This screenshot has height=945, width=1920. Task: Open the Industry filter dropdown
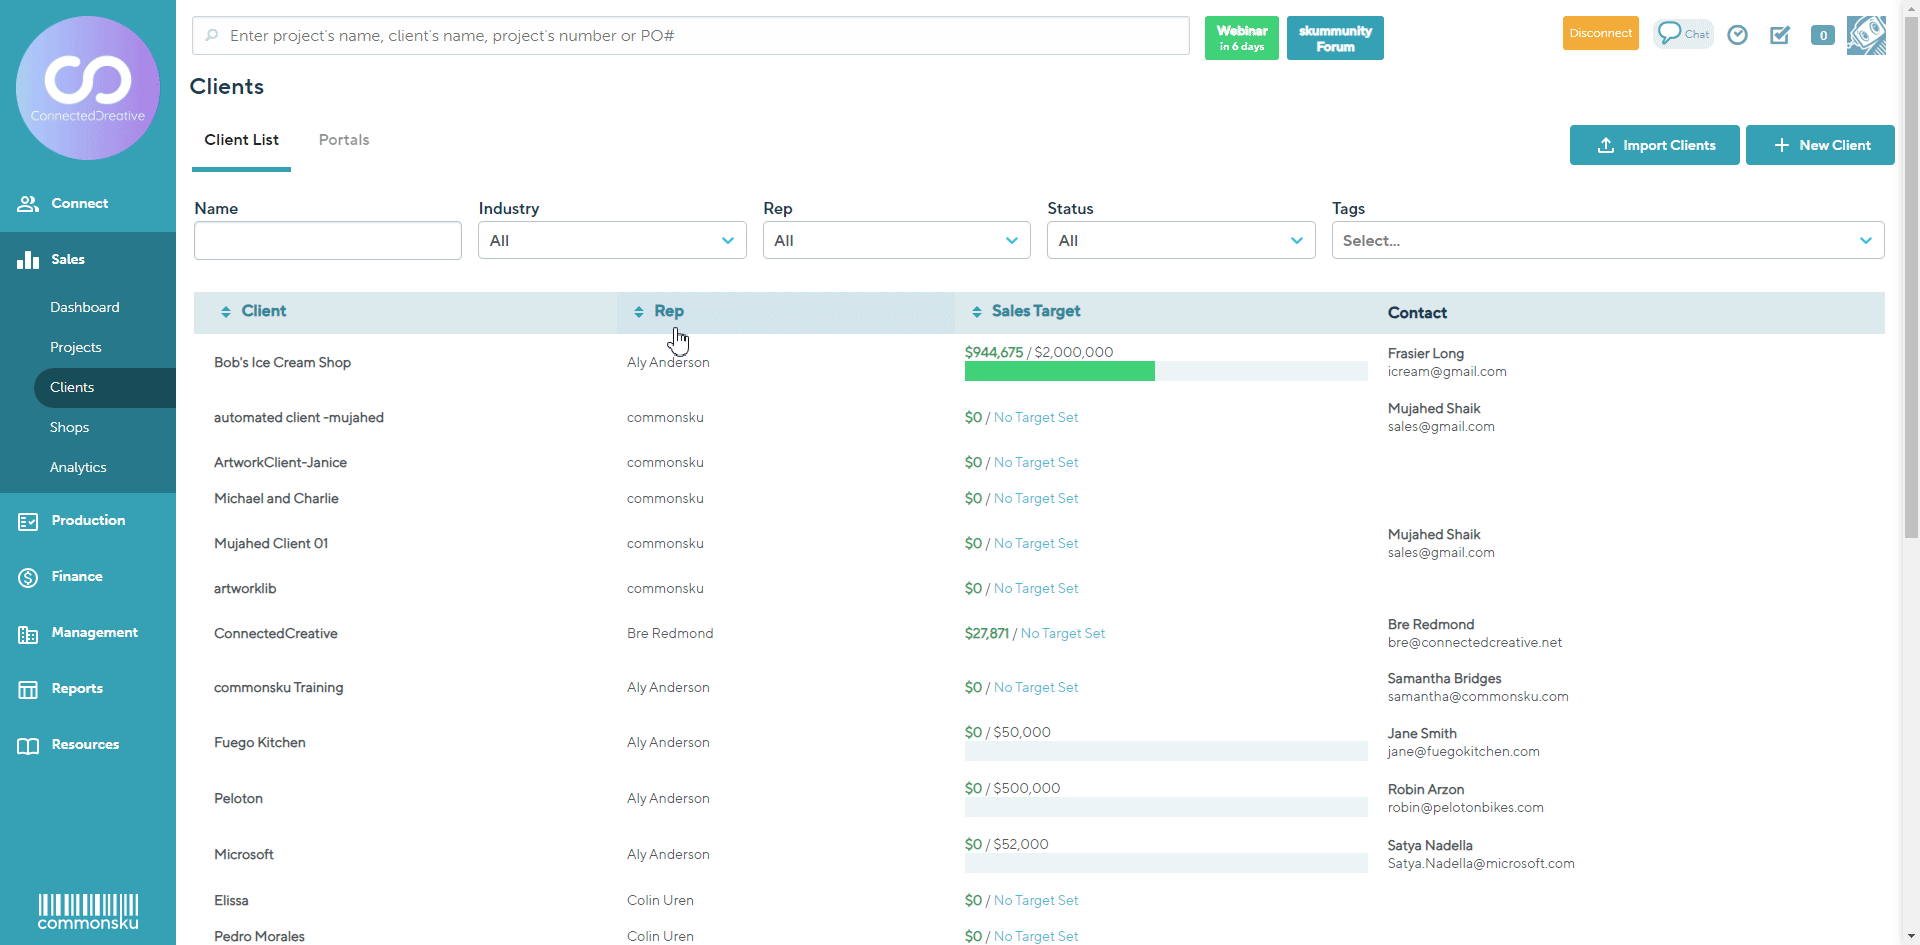[x=611, y=240]
